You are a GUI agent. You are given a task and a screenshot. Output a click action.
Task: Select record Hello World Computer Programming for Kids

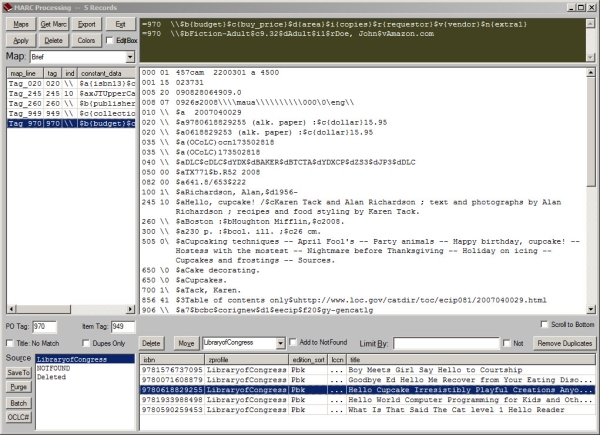pyautogui.click(x=367, y=400)
